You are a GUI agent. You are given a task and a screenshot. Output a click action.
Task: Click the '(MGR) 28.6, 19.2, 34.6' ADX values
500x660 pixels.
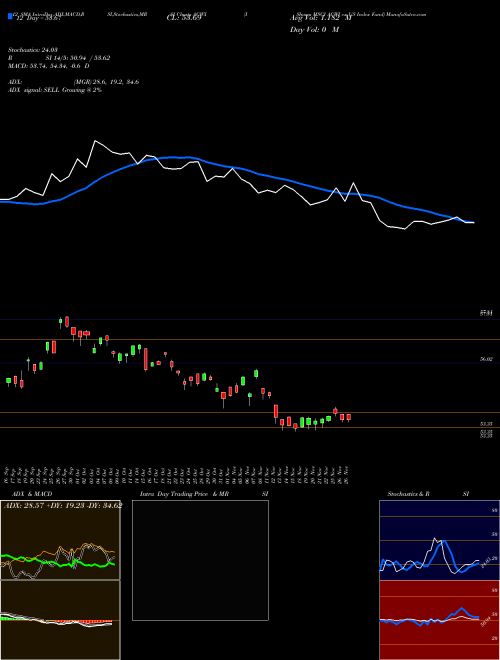[x=106, y=82]
